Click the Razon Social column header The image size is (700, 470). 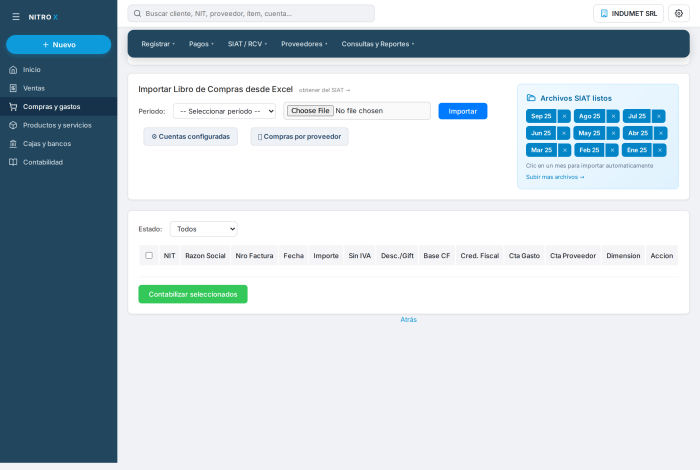205,256
